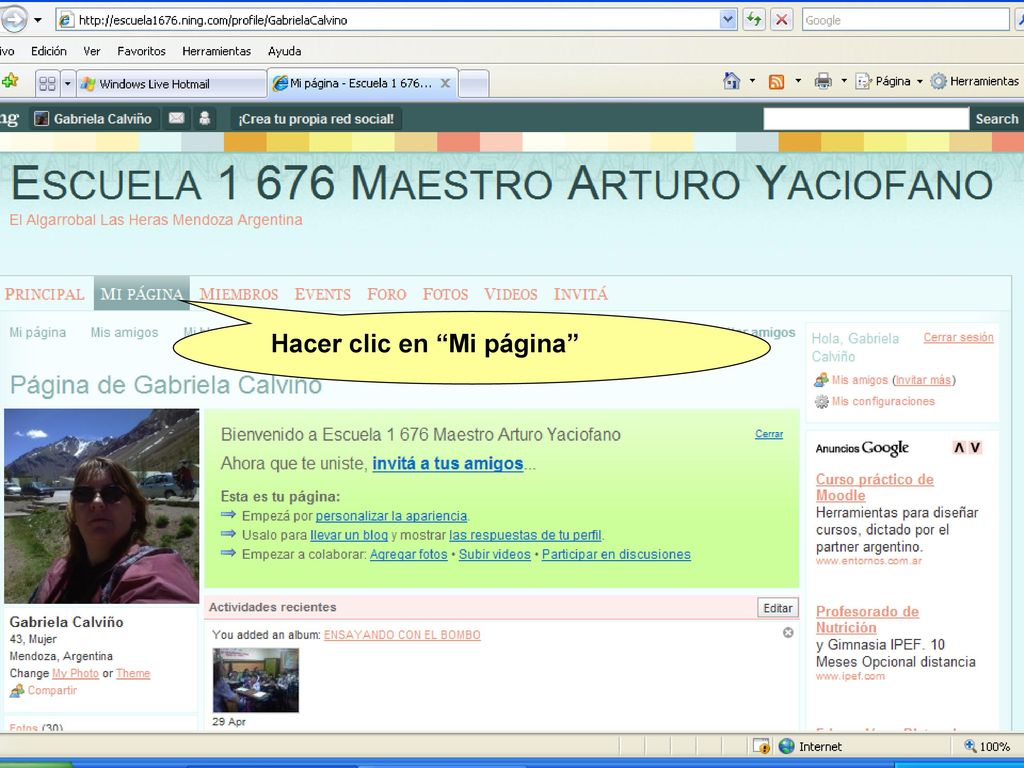Click the Print icon
Image resolution: width=1024 pixels, height=768 pixels.
pyautogui.click(x=823, y=81)
